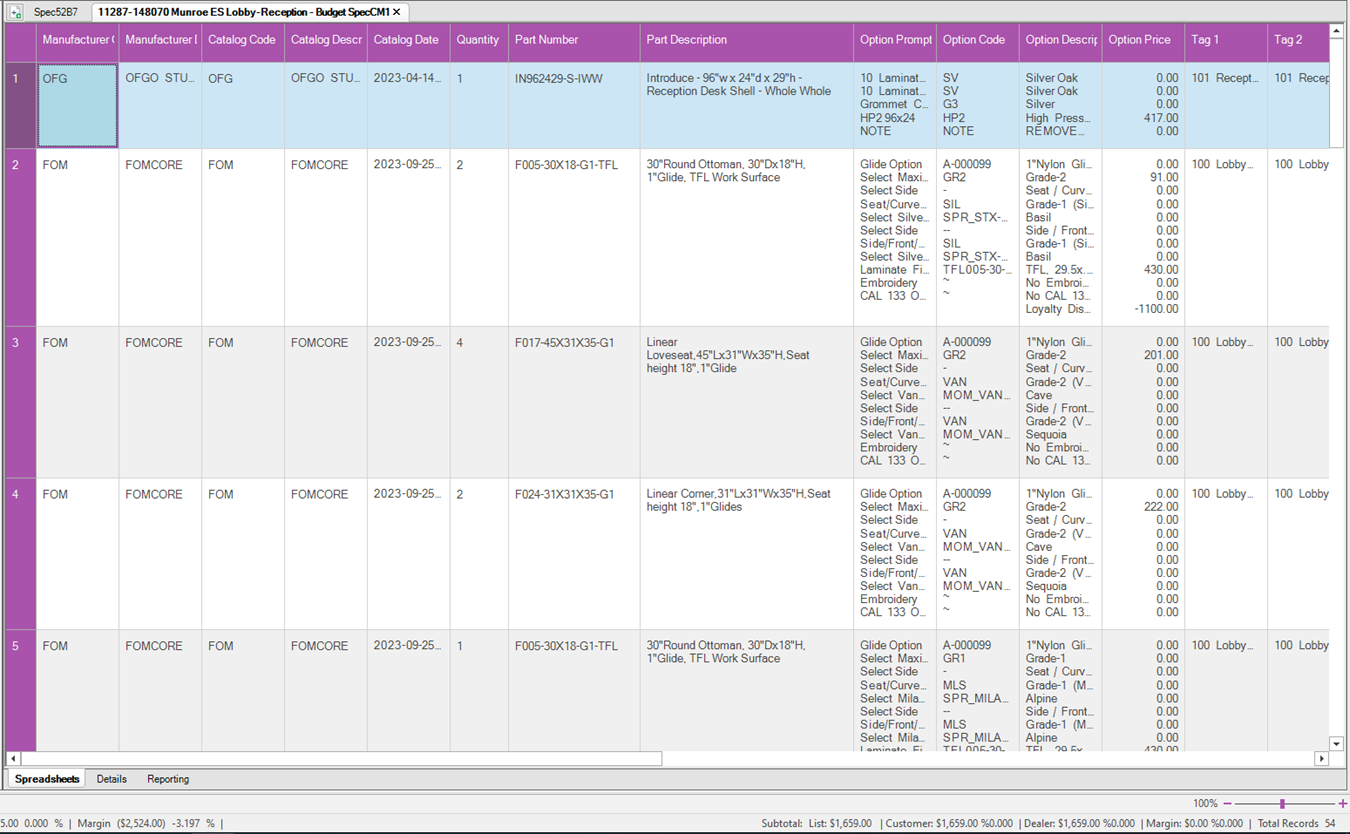Click the Catalog Description column header
This screenshot has height=834, width=1350.
pos(326,40)
